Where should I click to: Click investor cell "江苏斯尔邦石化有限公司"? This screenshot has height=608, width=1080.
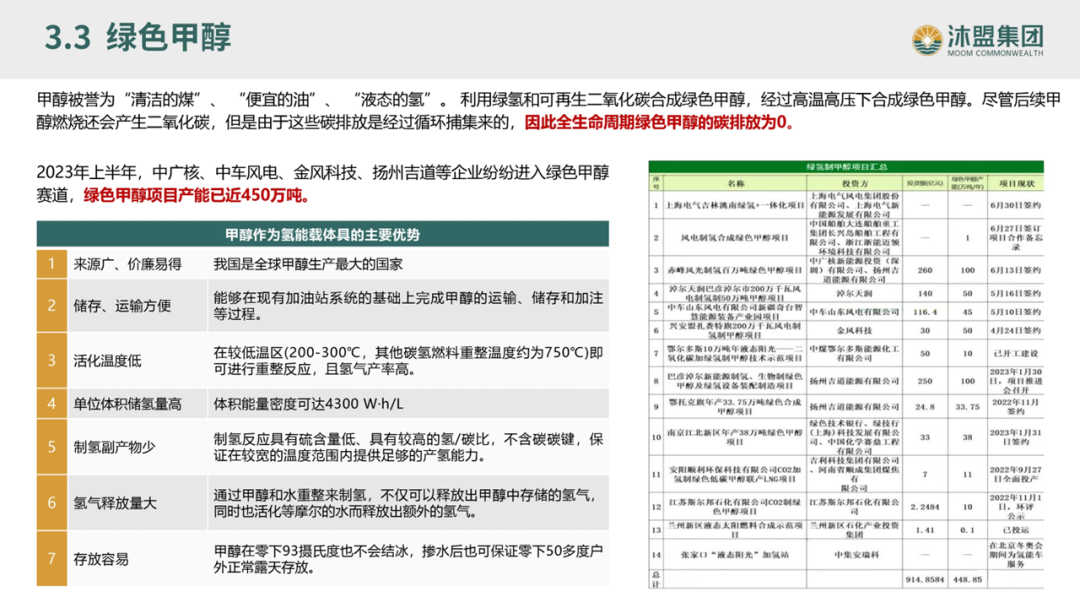pos(855,507)
